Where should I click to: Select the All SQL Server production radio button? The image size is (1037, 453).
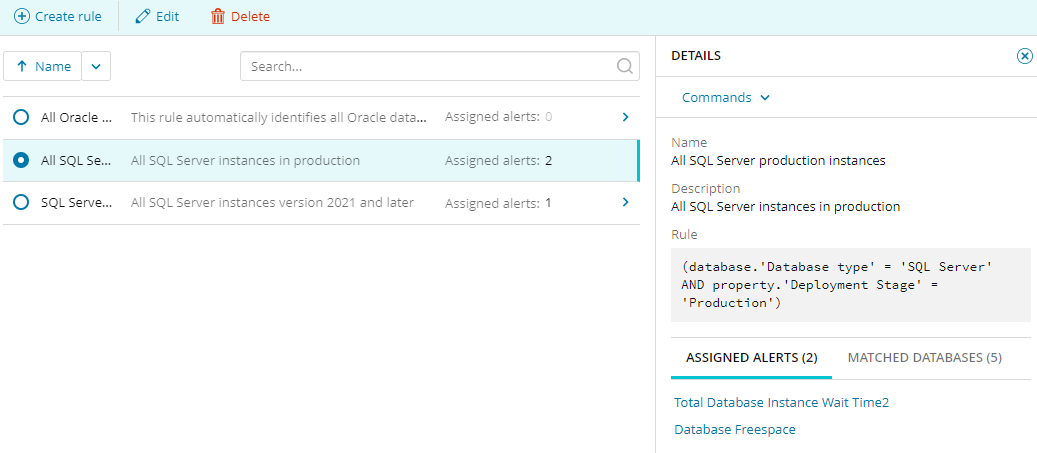(21, 160)
